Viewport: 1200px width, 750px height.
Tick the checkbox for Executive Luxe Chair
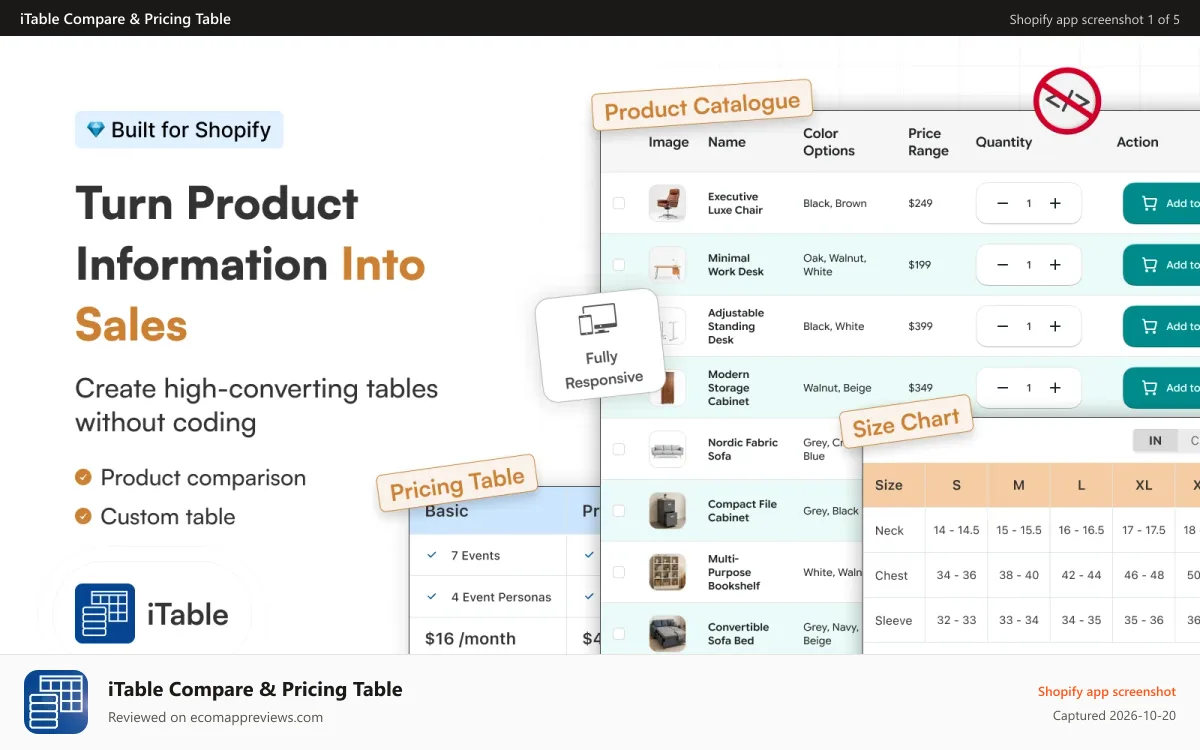(619, 203)
